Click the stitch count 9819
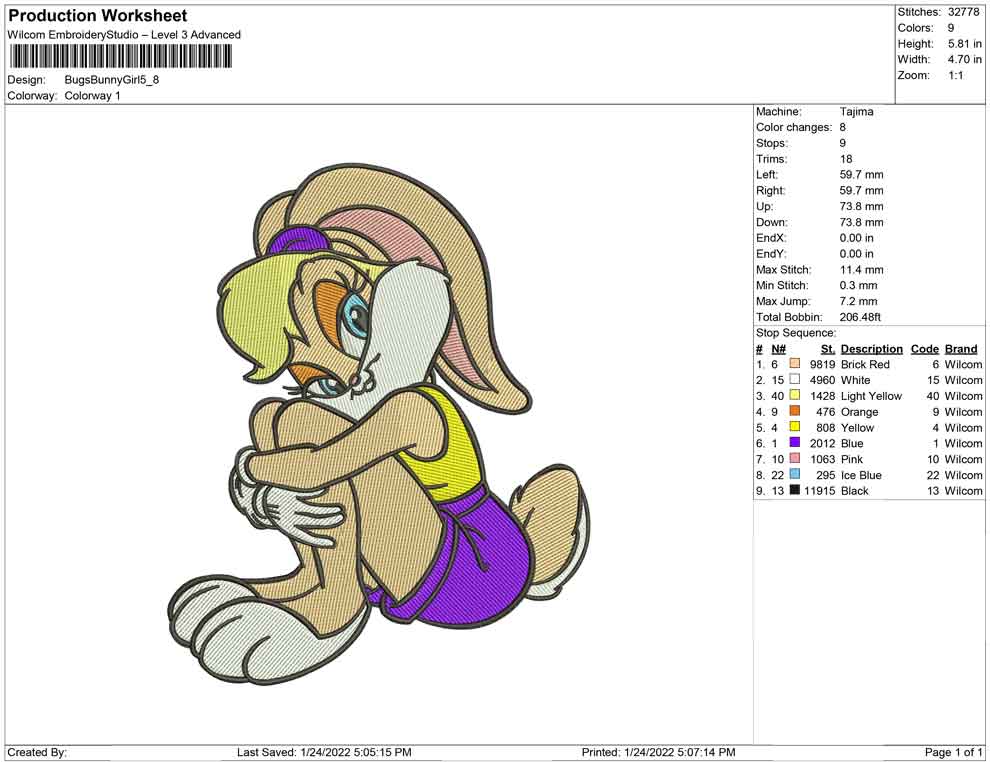The width and height of the screenshot is (990, 762). [x=823, y=364]
